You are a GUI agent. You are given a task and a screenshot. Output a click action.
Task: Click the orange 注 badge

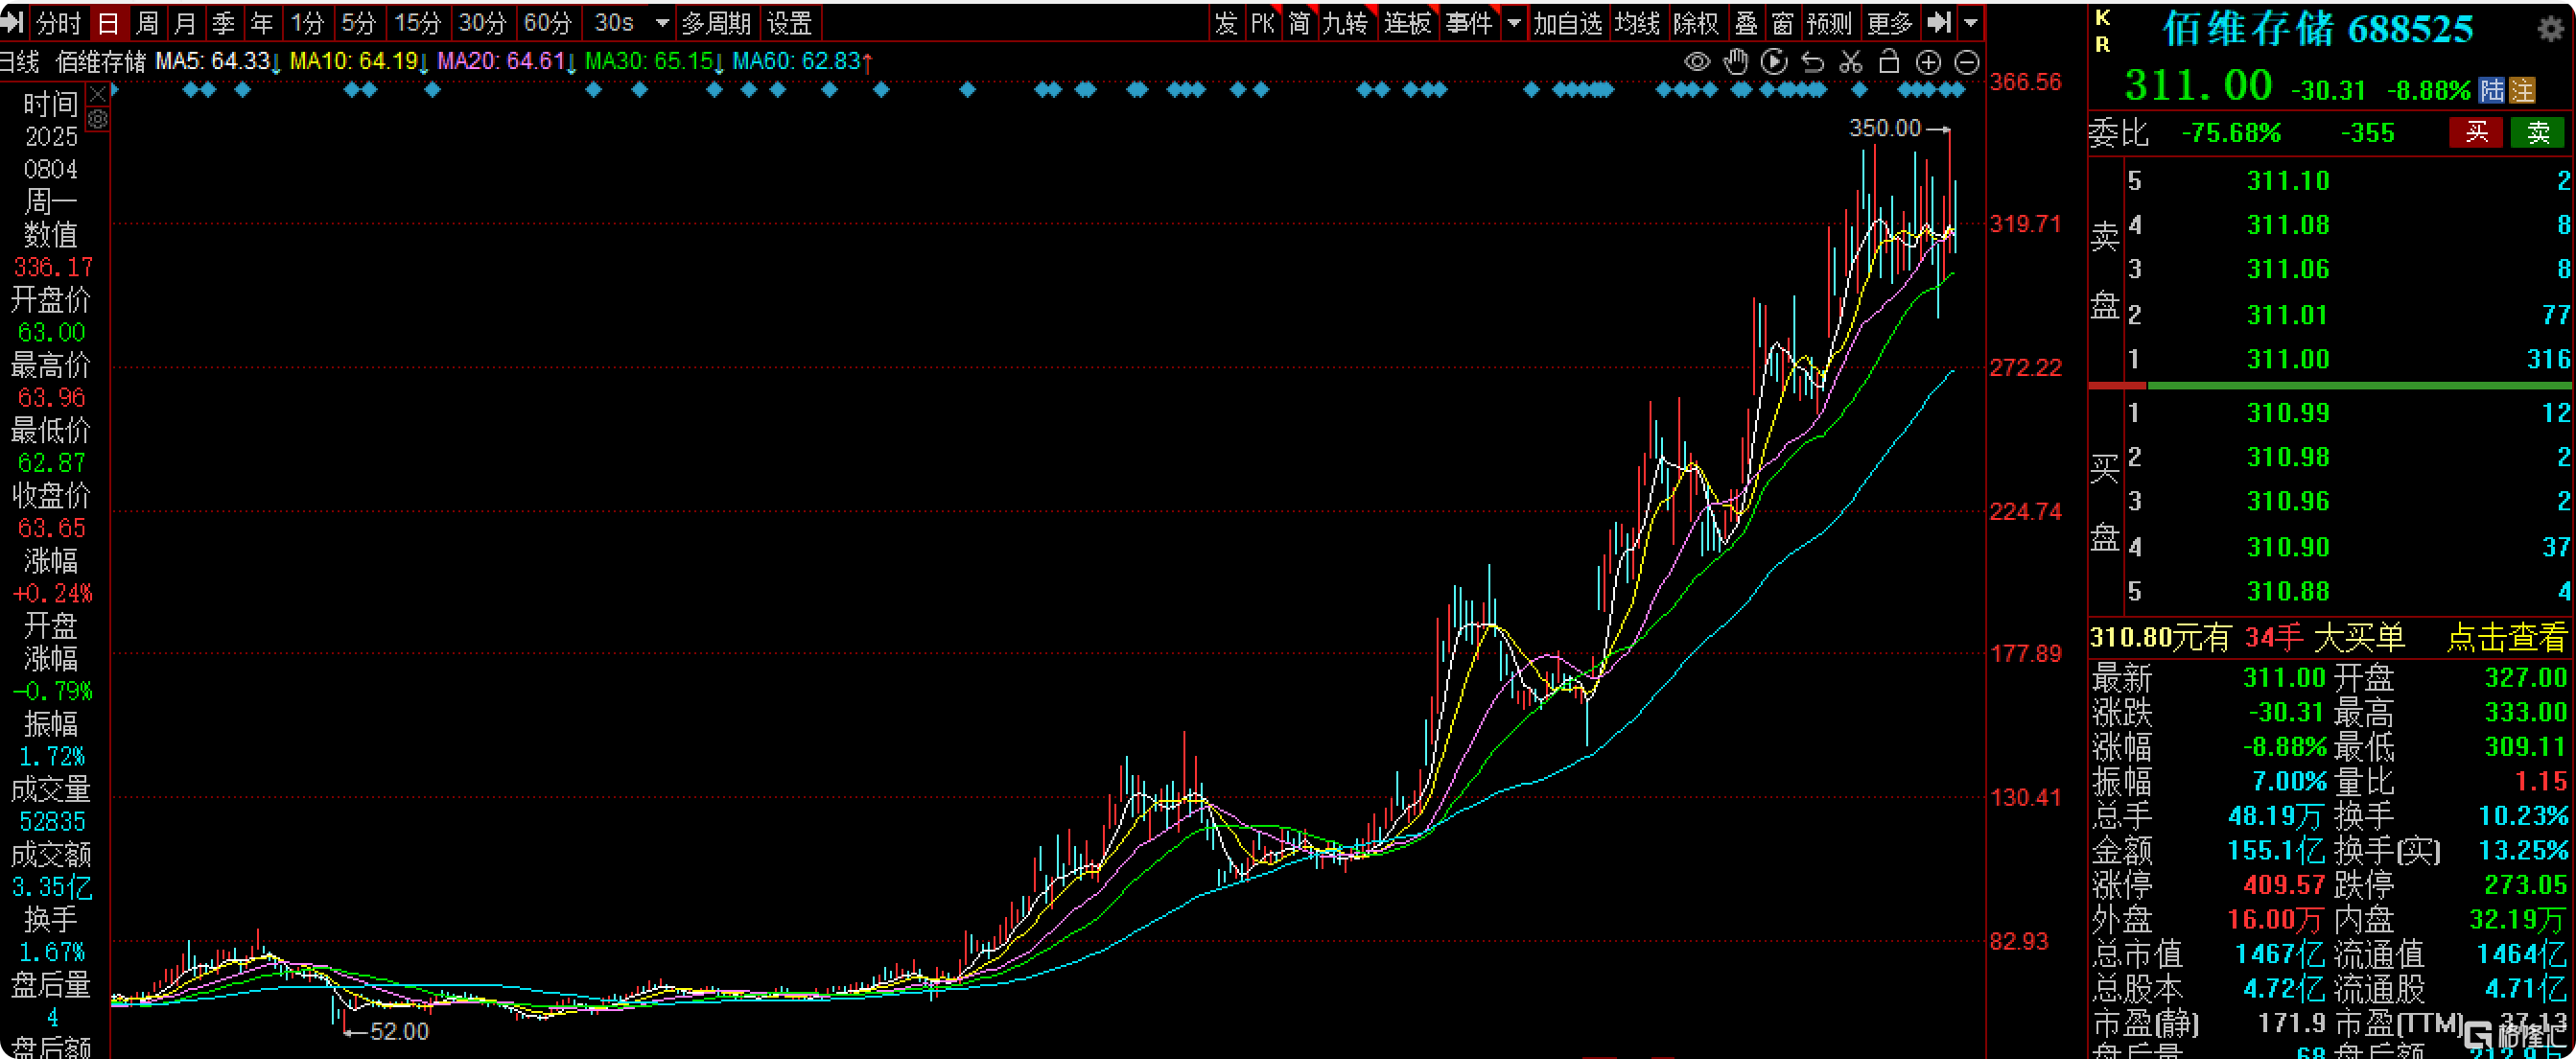pos(2522,91)
